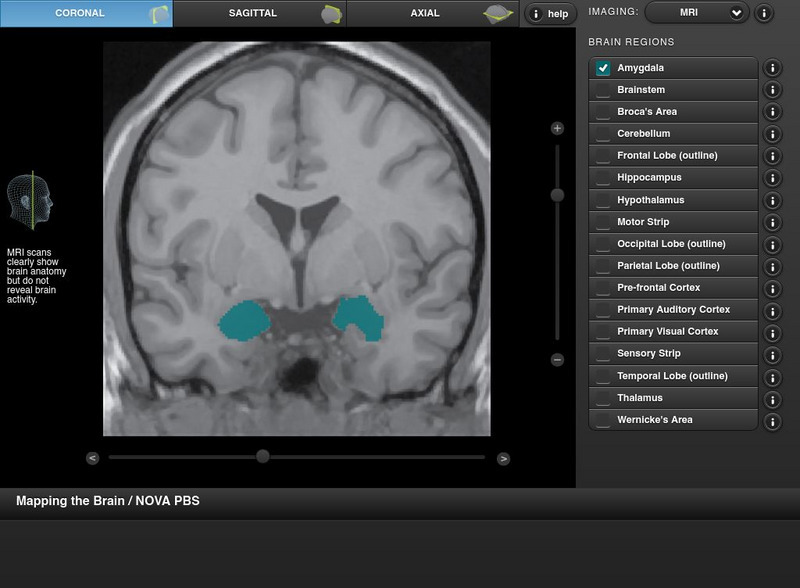
Task: Click the horizontal slice slider handle
Action: coord(262,456)
